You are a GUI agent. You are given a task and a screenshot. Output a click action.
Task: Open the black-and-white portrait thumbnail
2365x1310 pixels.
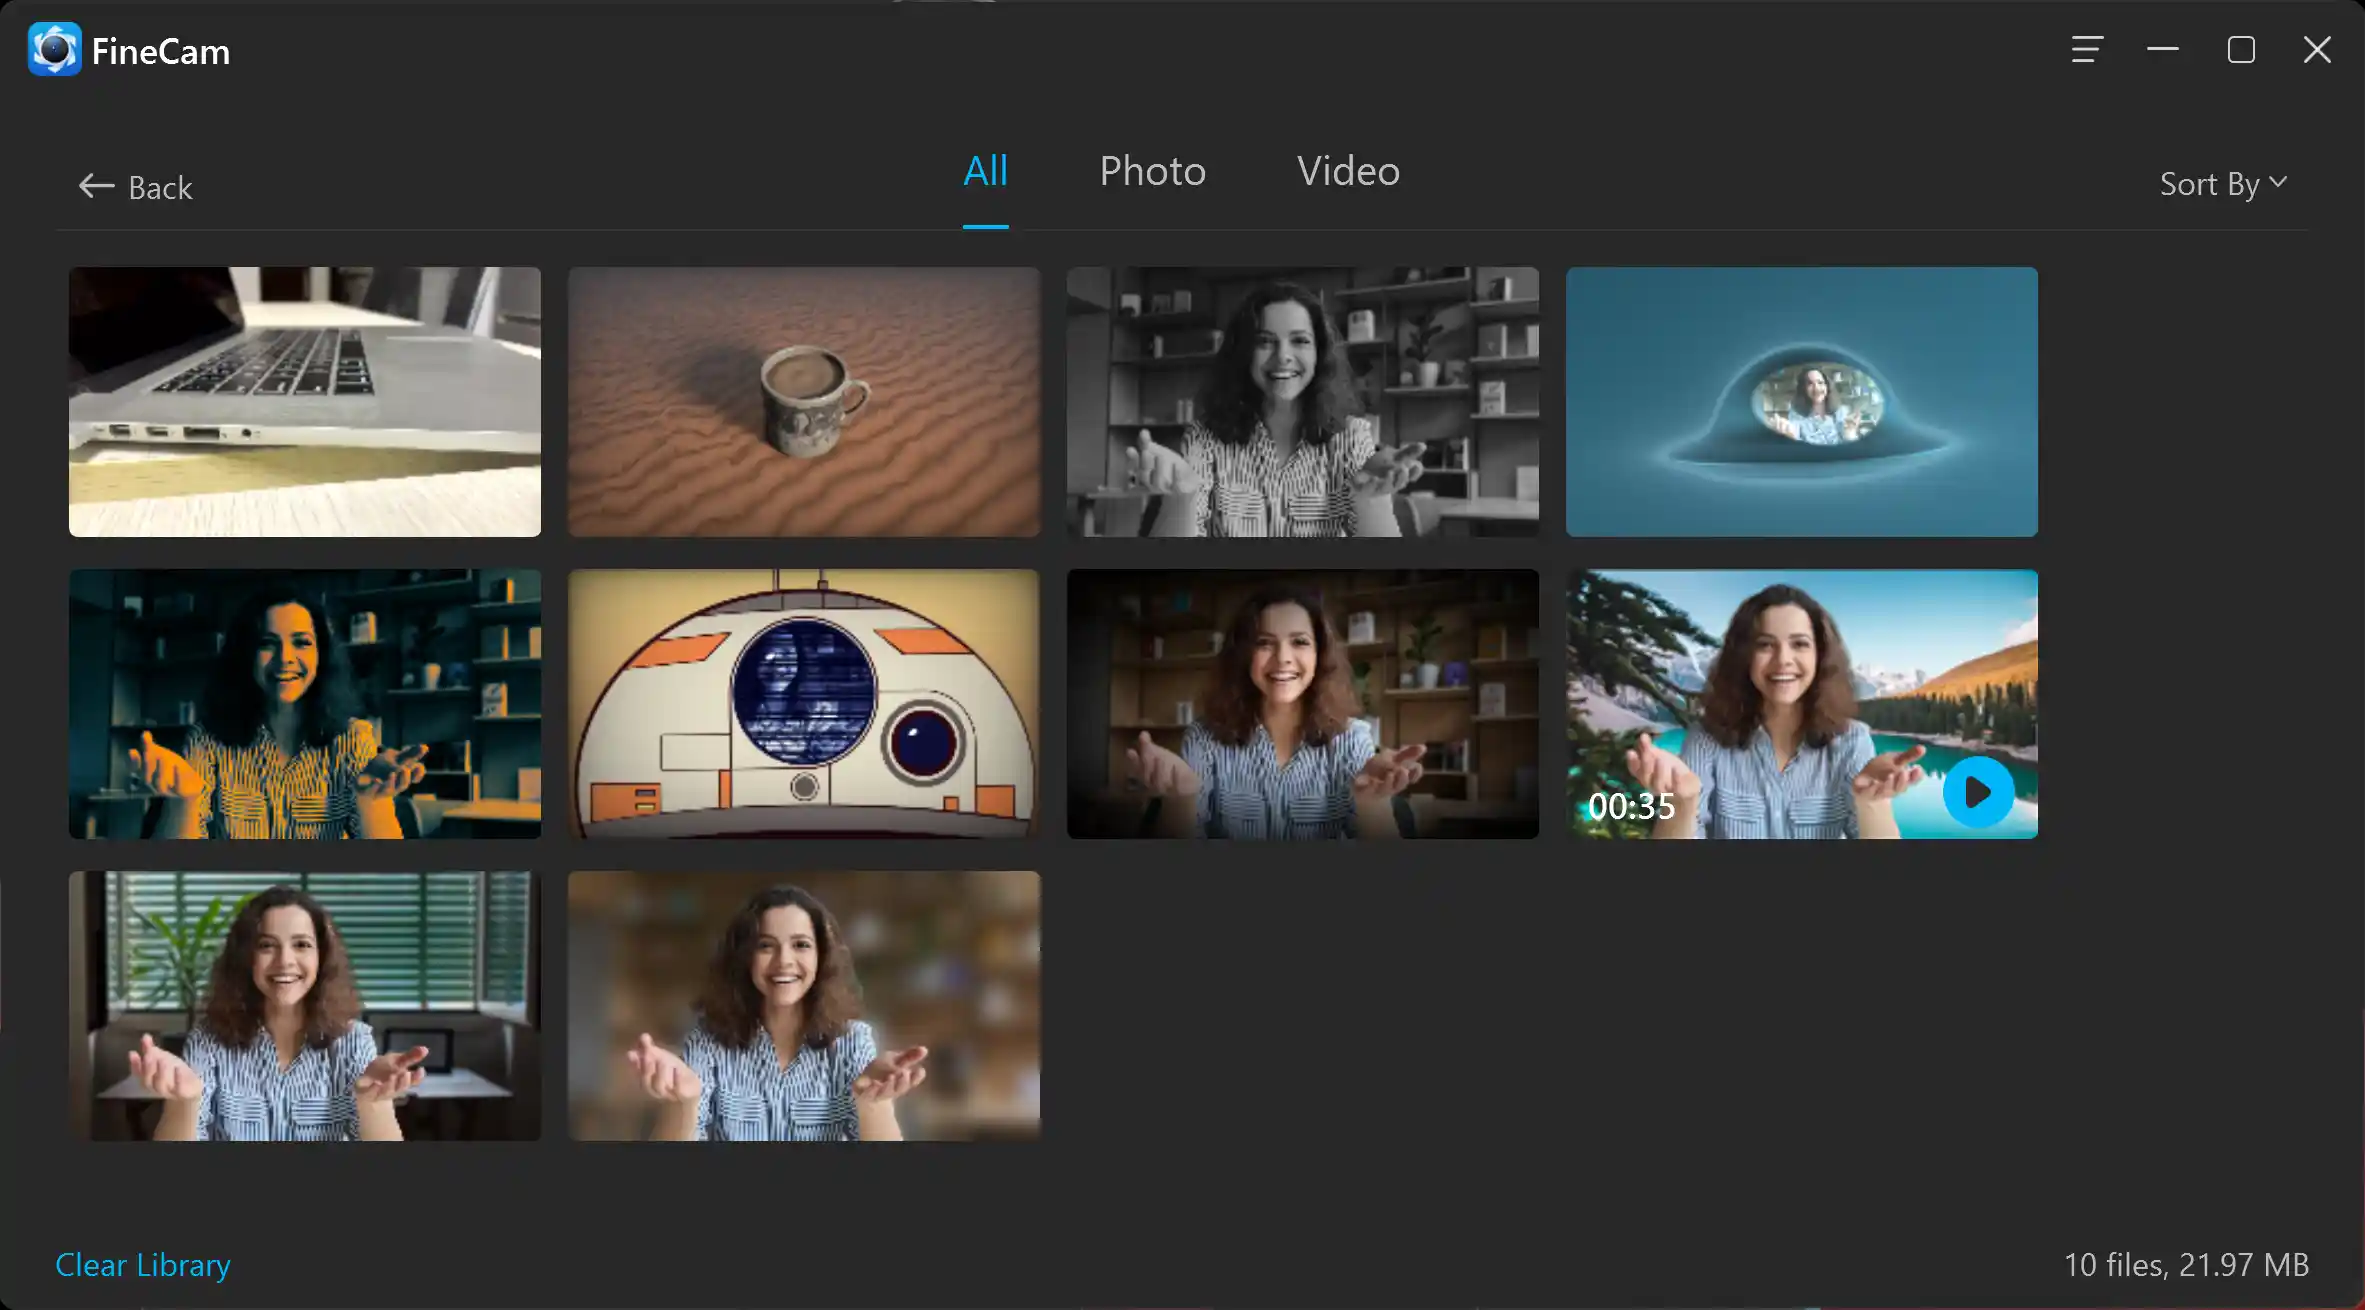(x=1302, y=401)
